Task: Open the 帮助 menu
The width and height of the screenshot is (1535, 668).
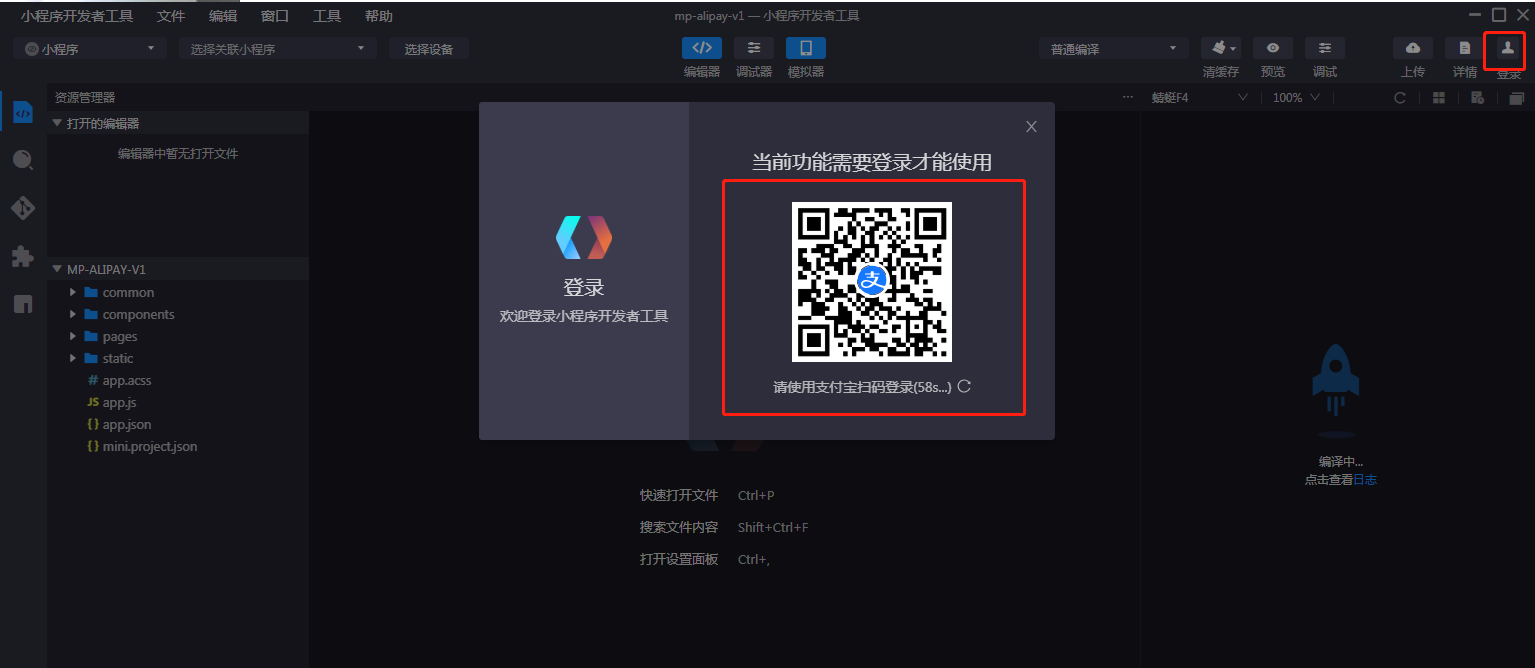Action: pyautogui.click(x=379, y=16)
